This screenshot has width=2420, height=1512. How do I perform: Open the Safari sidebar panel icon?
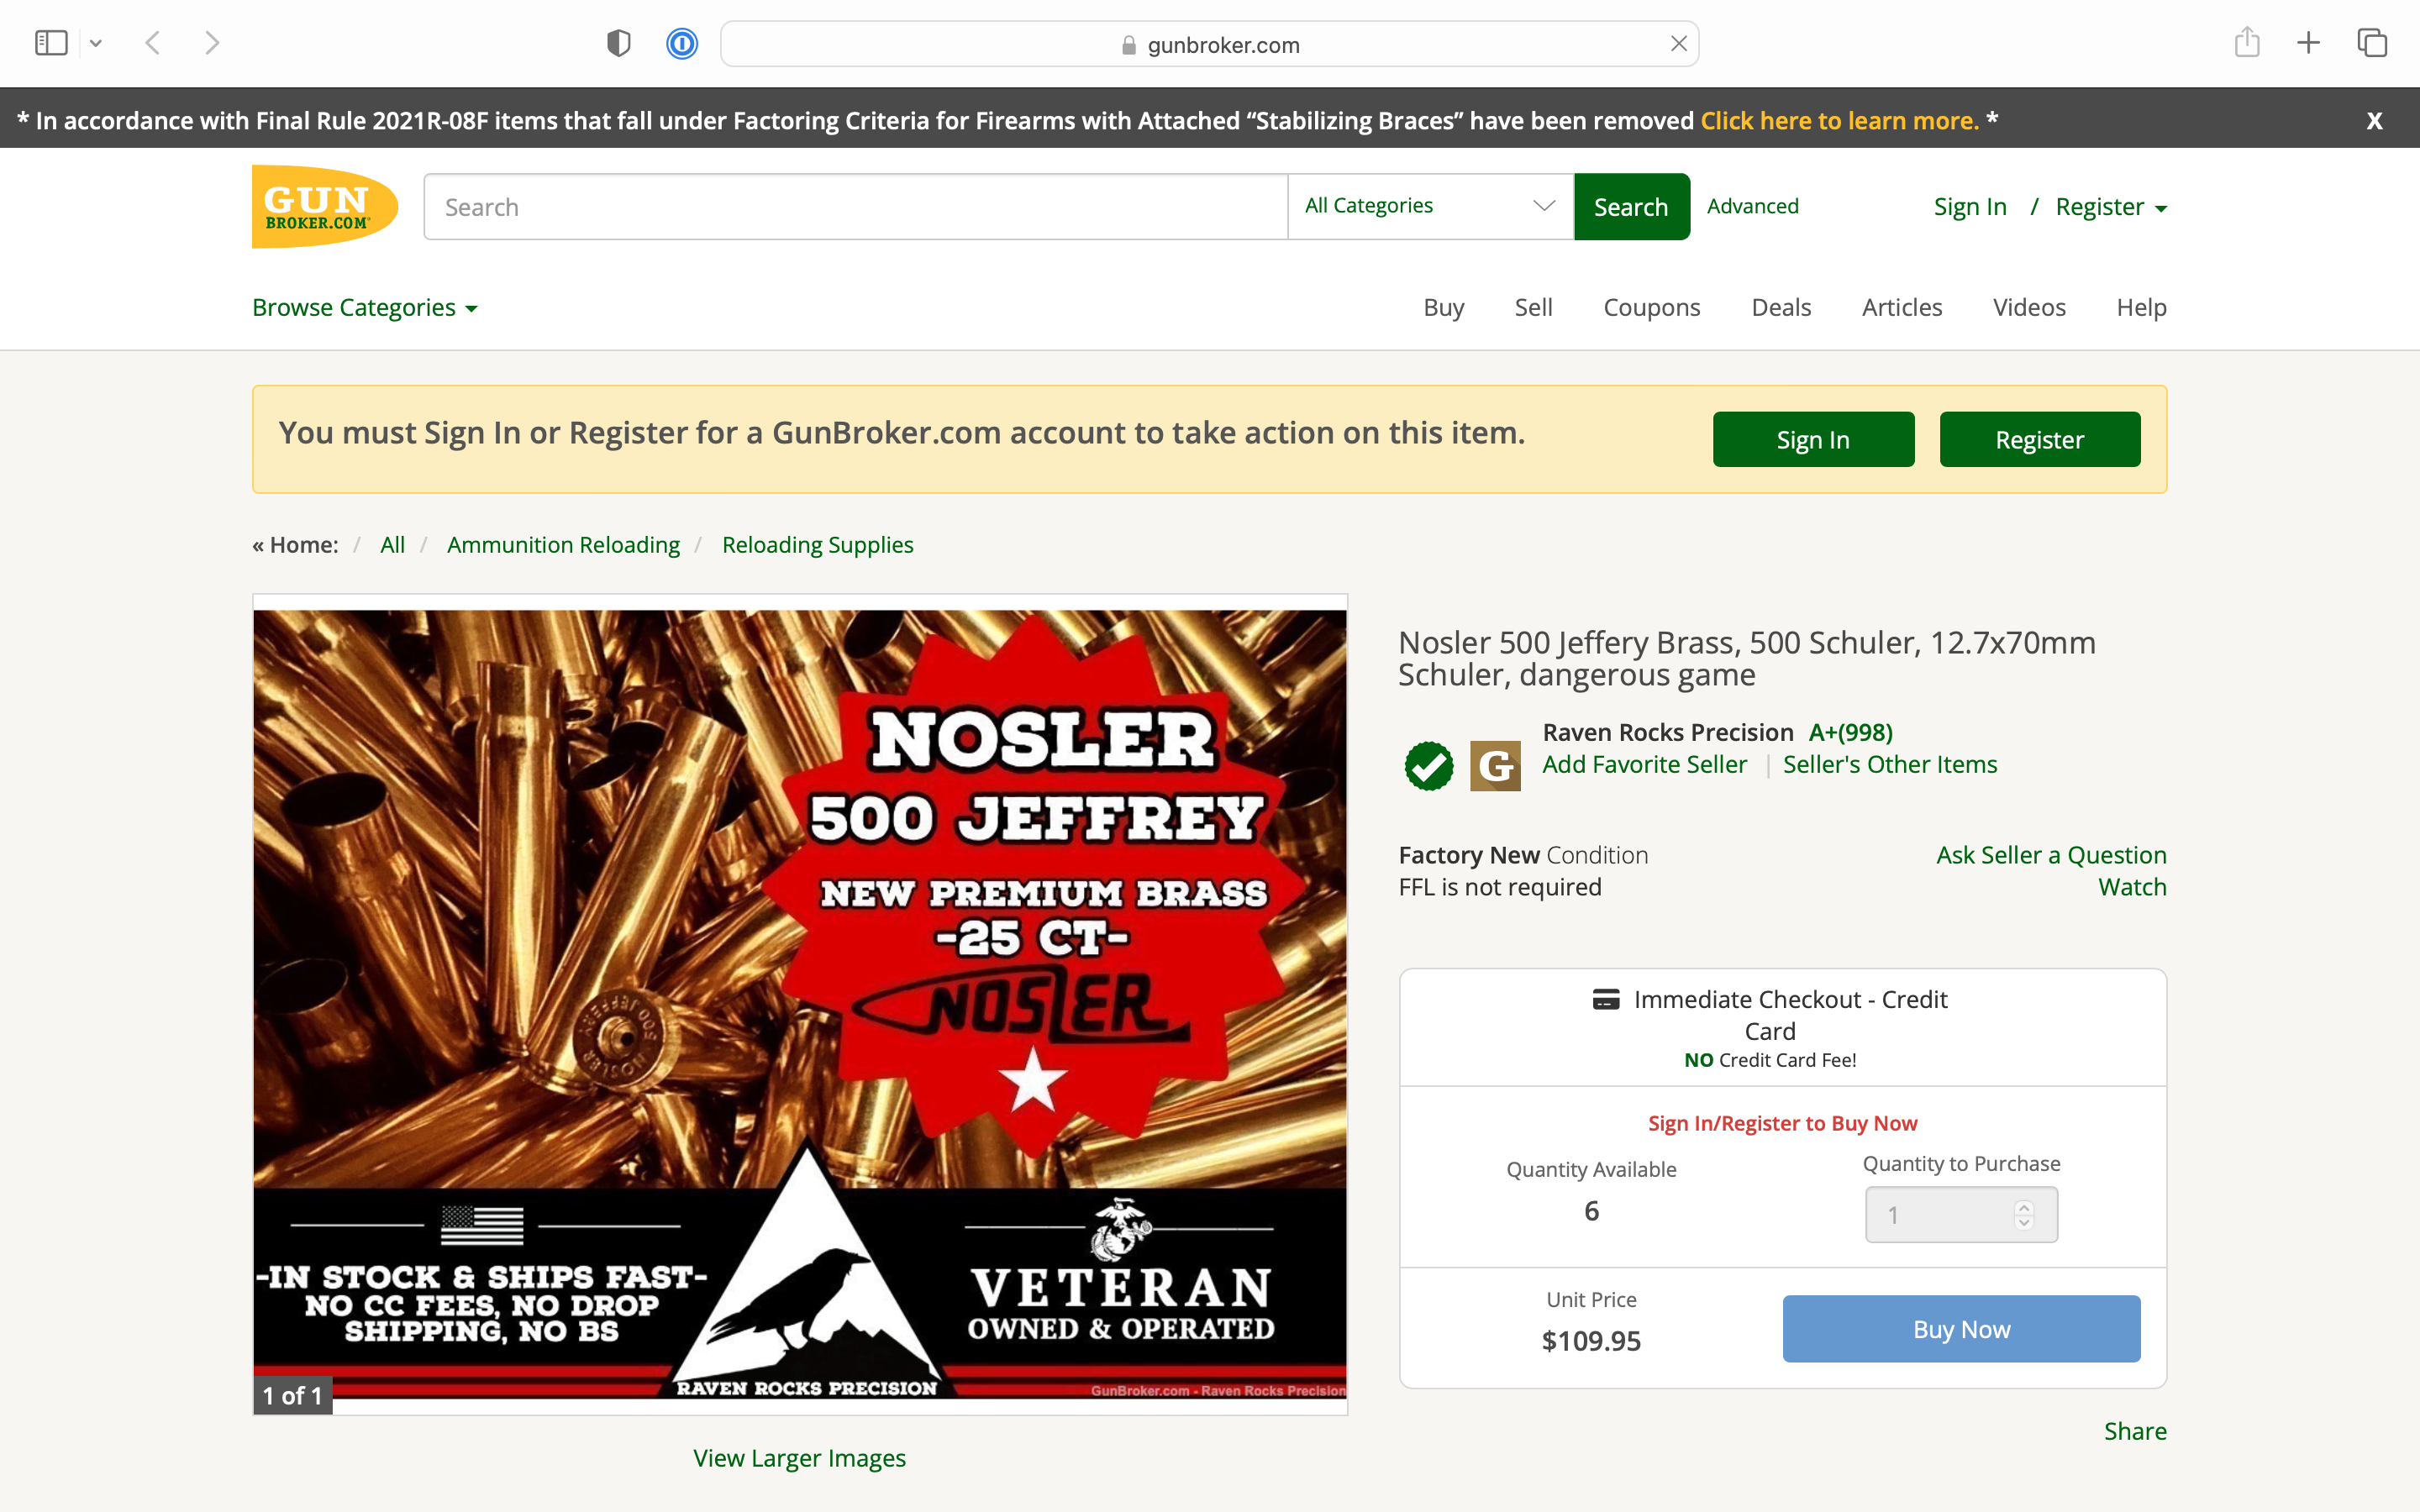[x=51, y=43]
